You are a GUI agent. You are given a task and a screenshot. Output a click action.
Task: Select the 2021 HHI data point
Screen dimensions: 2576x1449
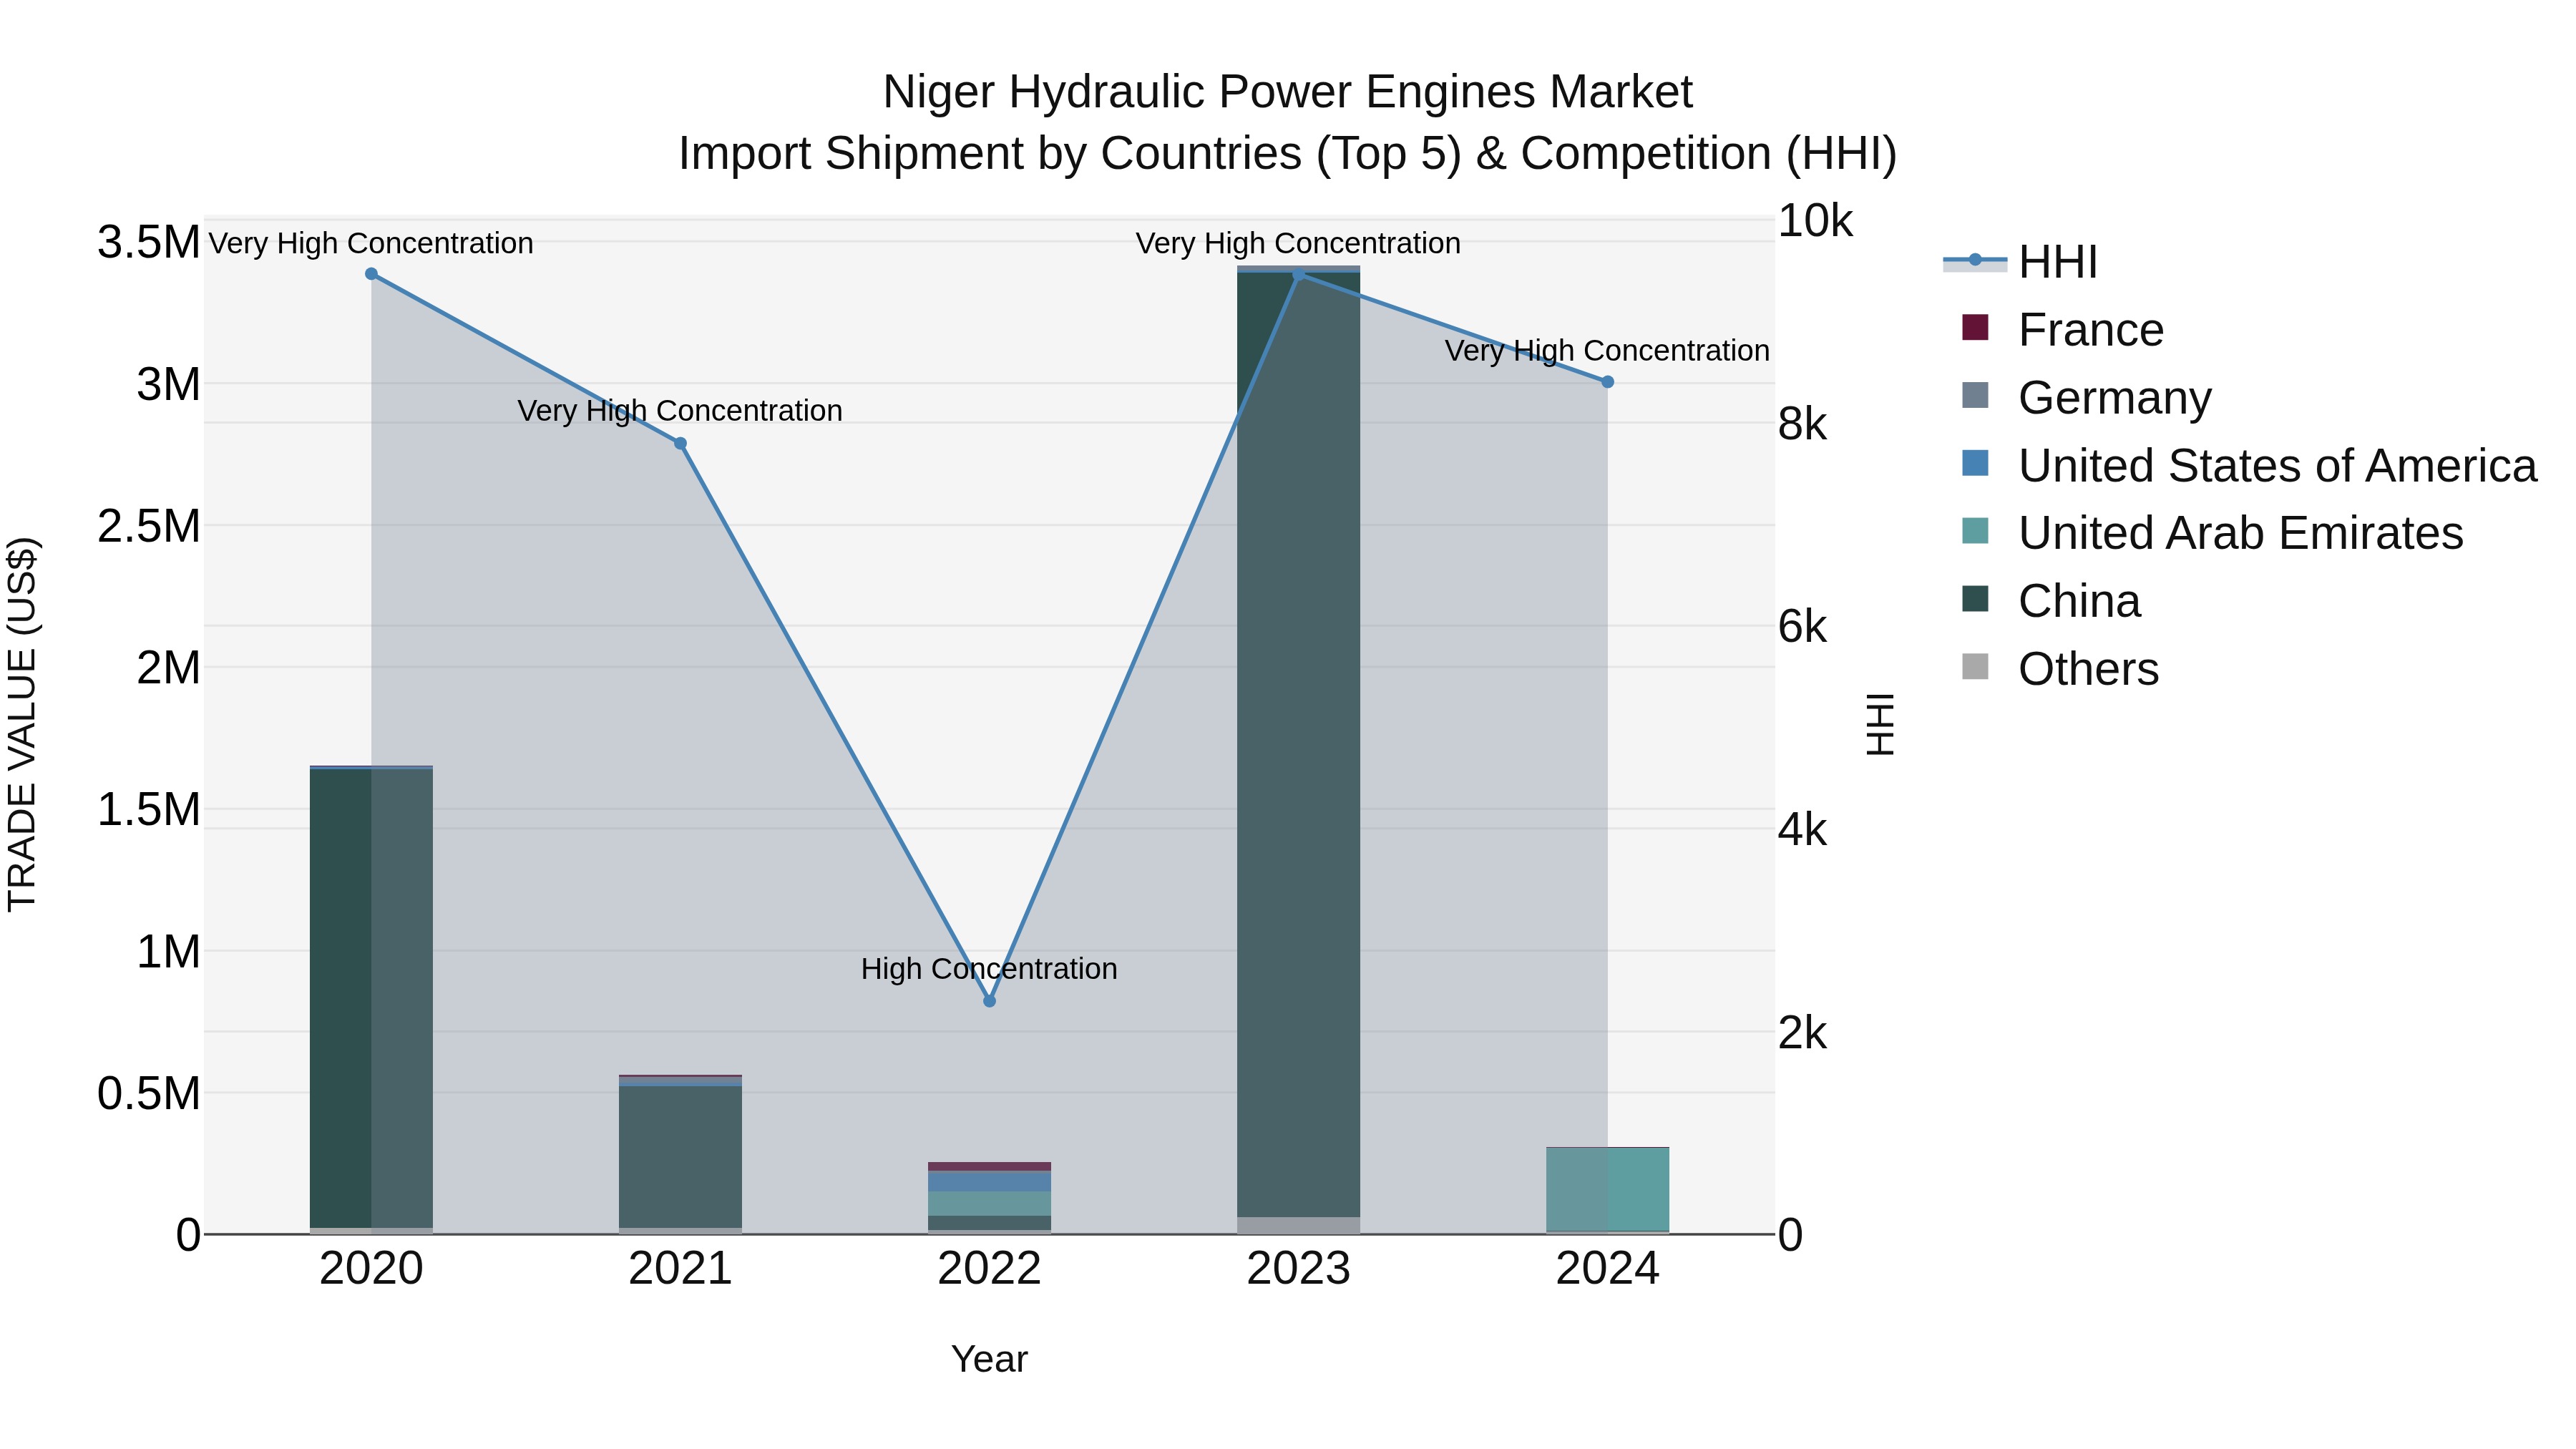pyautogui.click(x=680, y=443)
